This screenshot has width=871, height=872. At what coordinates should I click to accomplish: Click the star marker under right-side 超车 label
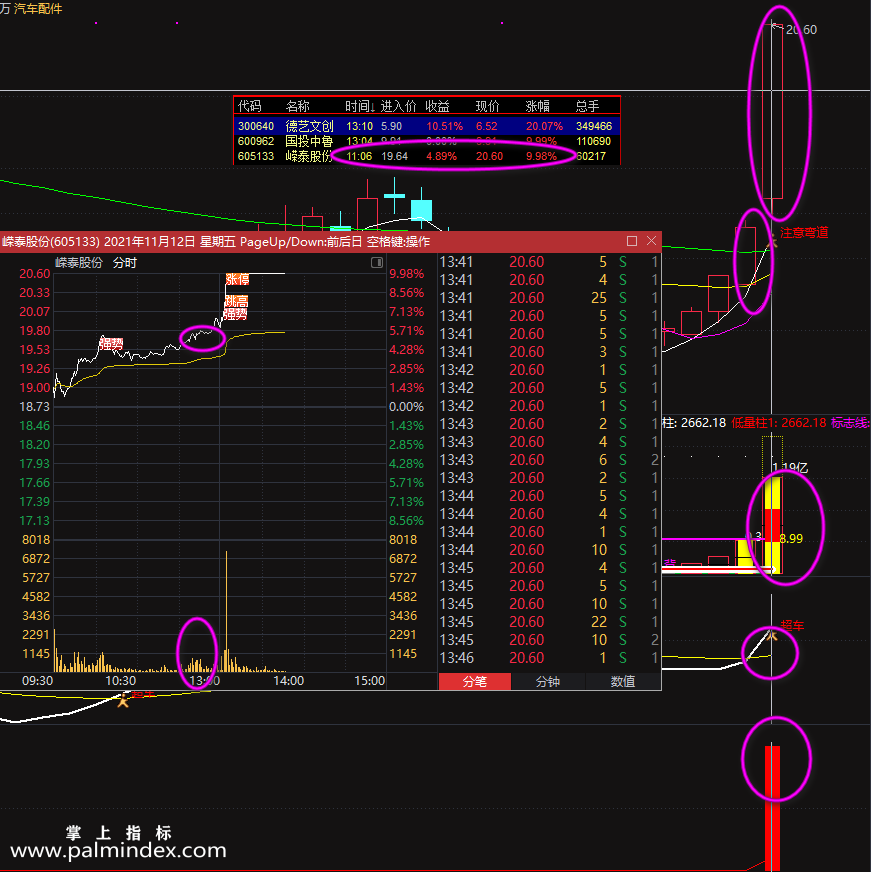(771, 635)
